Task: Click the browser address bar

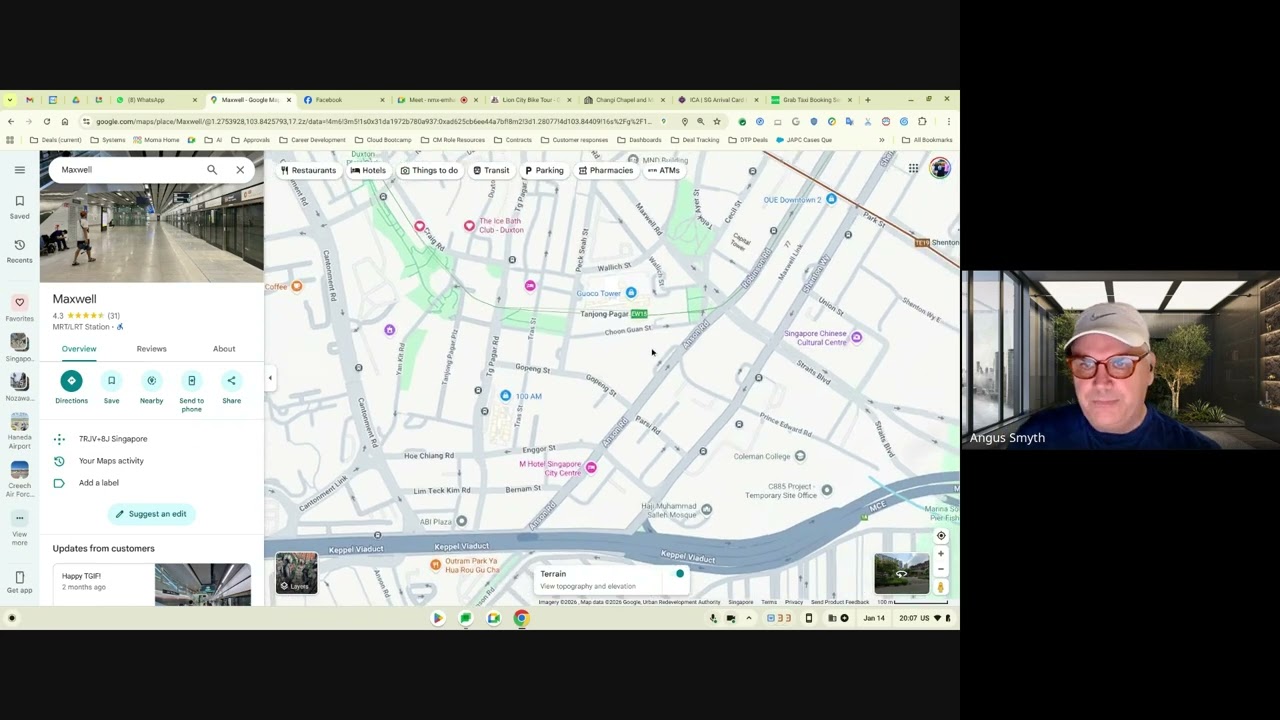Action: pyautogui.click(x=375, y=122)
